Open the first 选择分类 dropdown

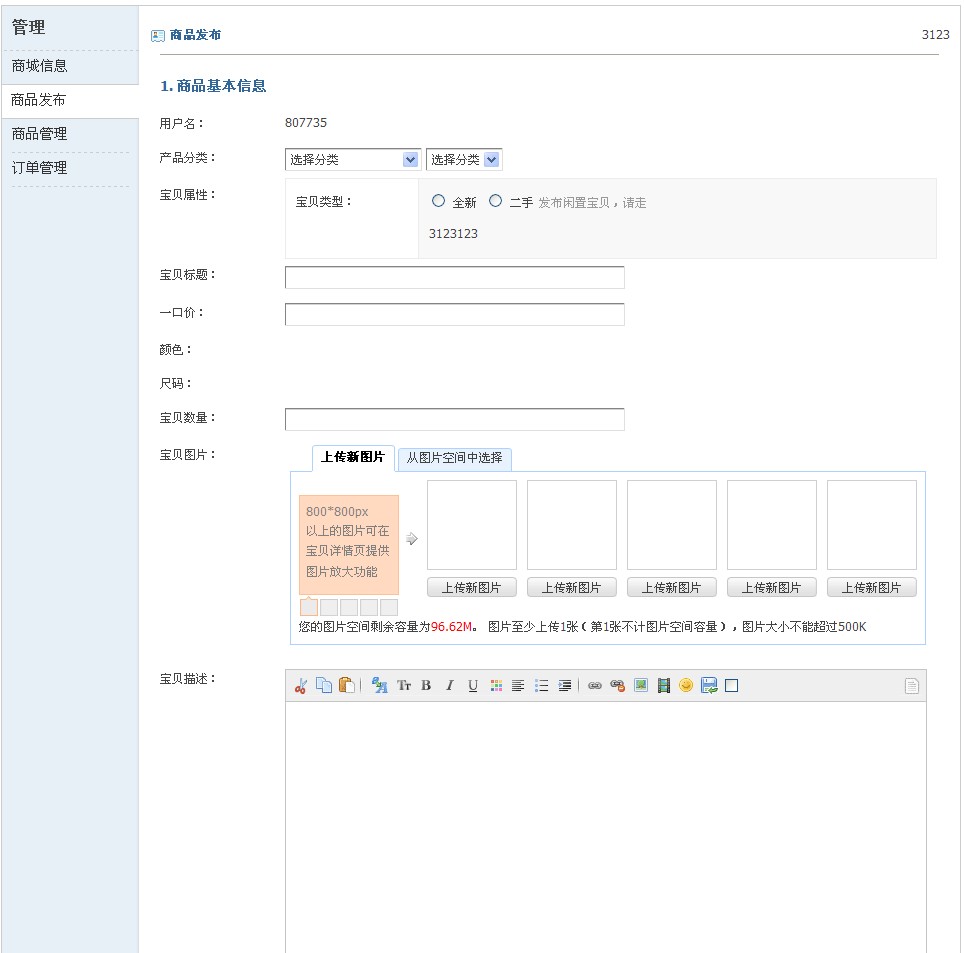pos(352,159)
